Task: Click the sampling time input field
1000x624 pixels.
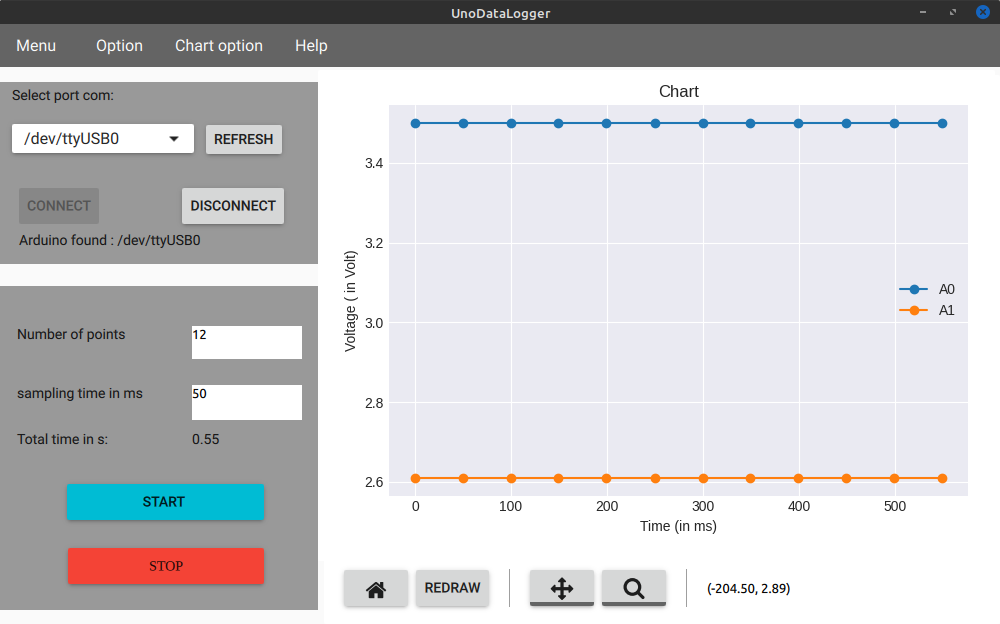Action: [247, 402]
